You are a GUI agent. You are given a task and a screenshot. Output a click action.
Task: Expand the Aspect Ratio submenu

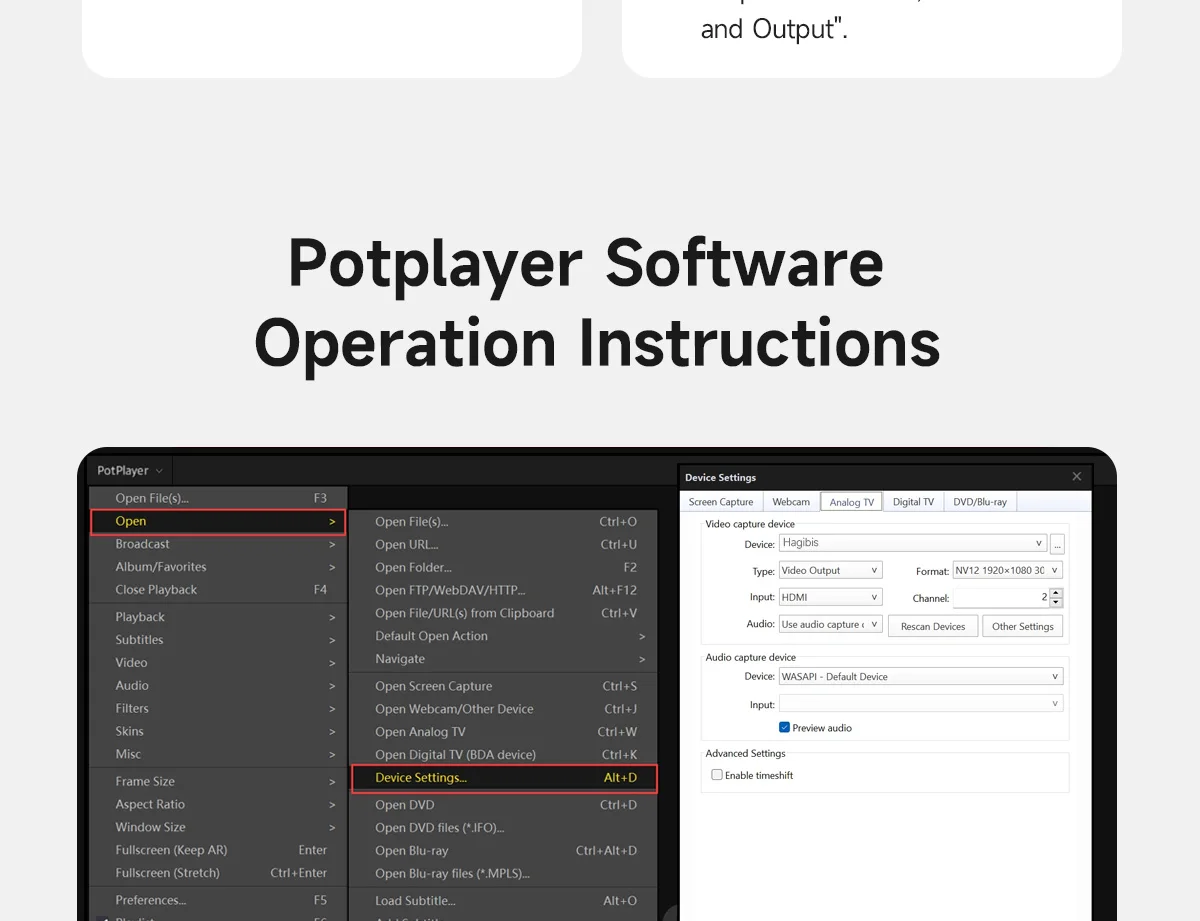[x=218, y=805]
